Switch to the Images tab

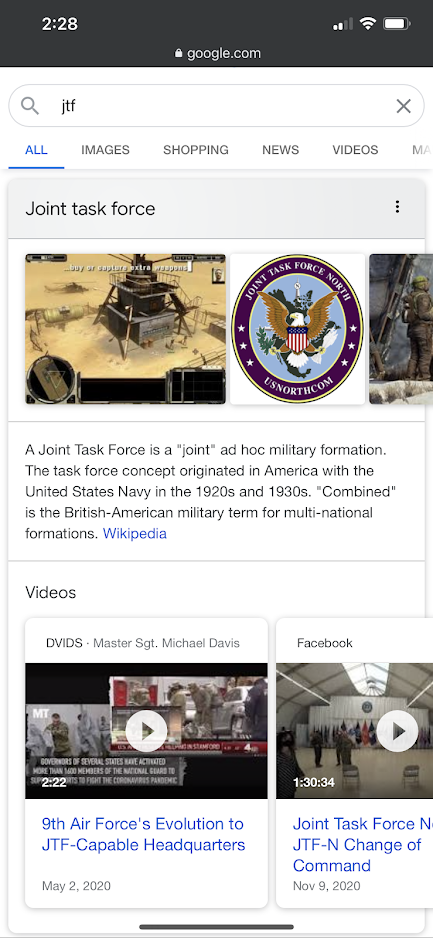click(105, 150)
